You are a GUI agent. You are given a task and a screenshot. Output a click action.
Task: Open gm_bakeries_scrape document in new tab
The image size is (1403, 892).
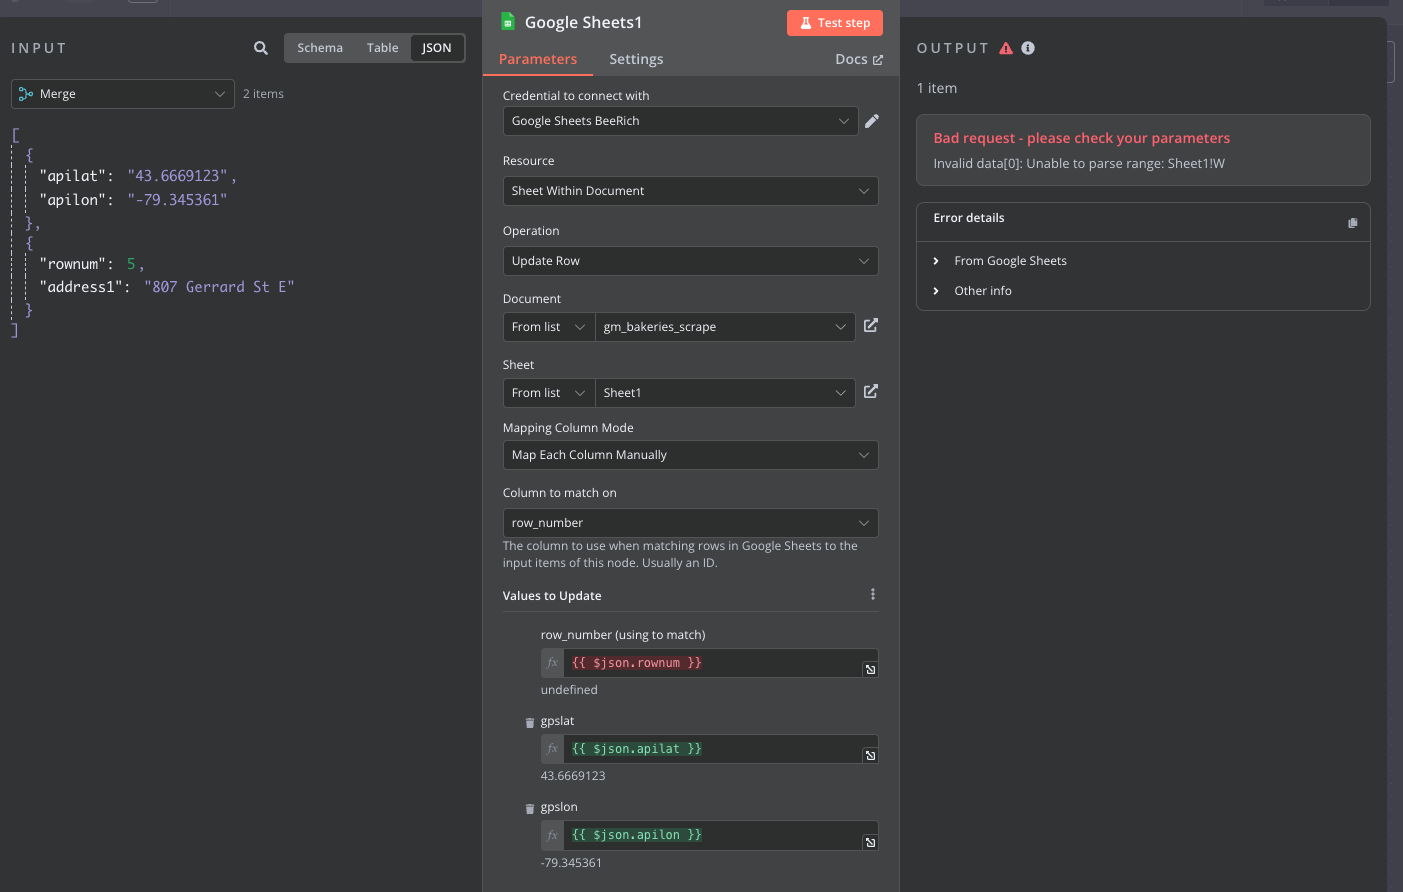click(x=871, y=326)
